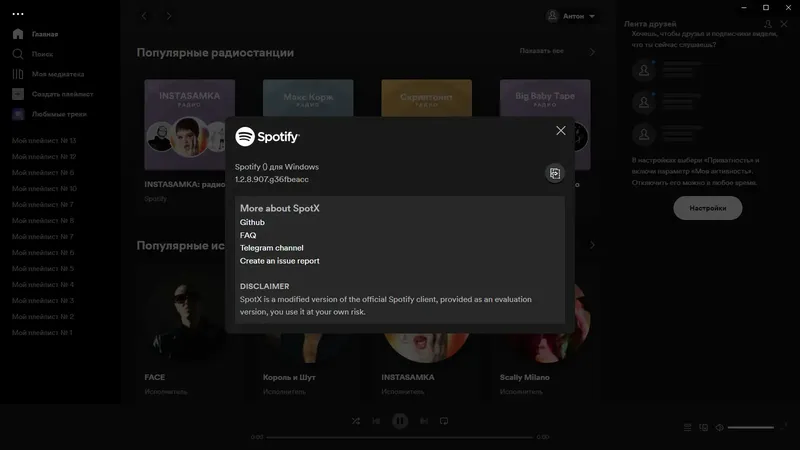
Task: Open Create an issue report link
Action: click(280, 261)
